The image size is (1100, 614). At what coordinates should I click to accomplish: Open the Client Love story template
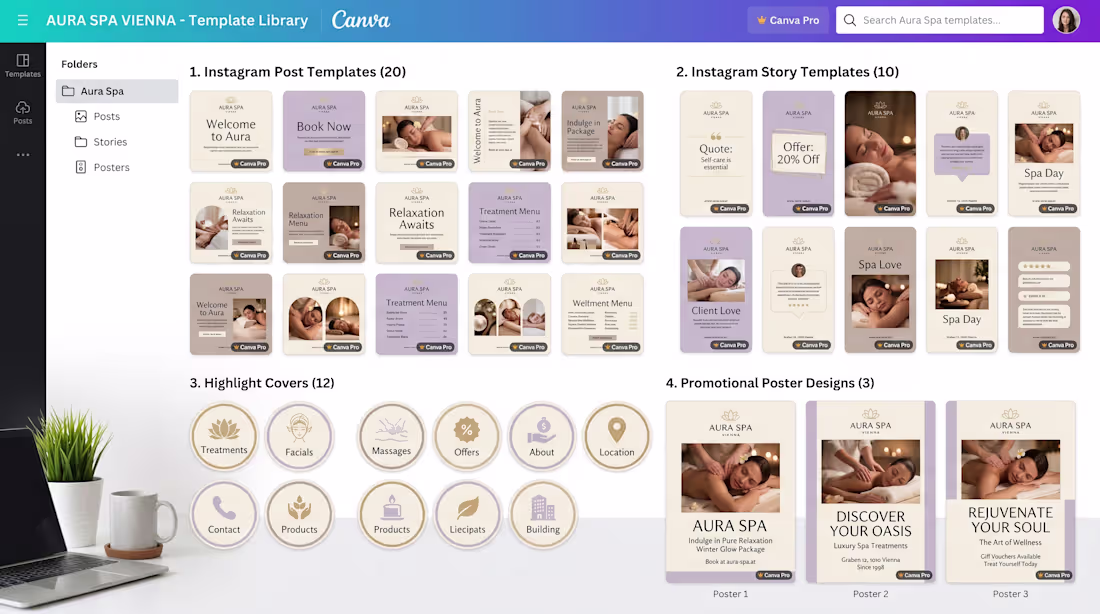point(716,289)
